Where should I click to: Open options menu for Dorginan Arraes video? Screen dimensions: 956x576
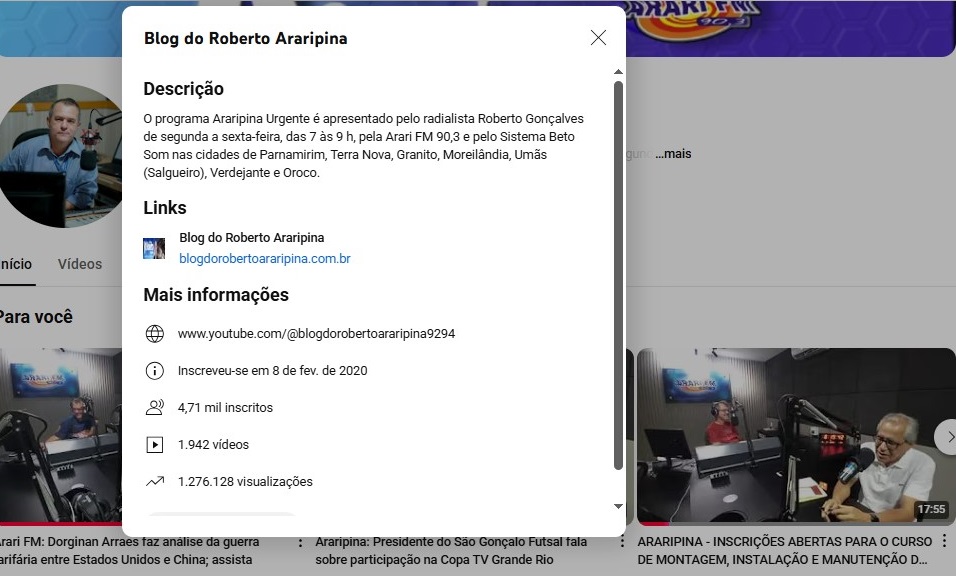tap(300, 541)
